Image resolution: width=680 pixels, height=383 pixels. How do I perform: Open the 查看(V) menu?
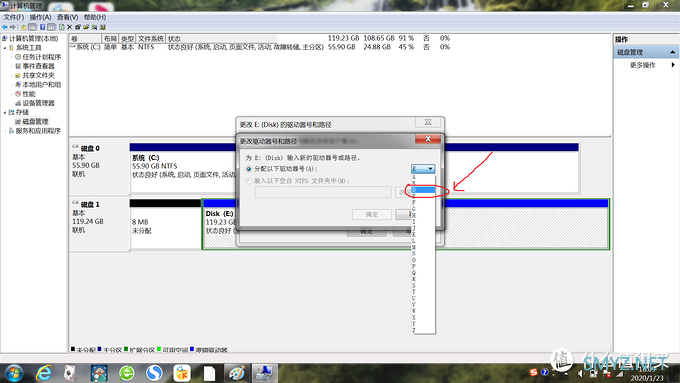(x=67, y=17)
